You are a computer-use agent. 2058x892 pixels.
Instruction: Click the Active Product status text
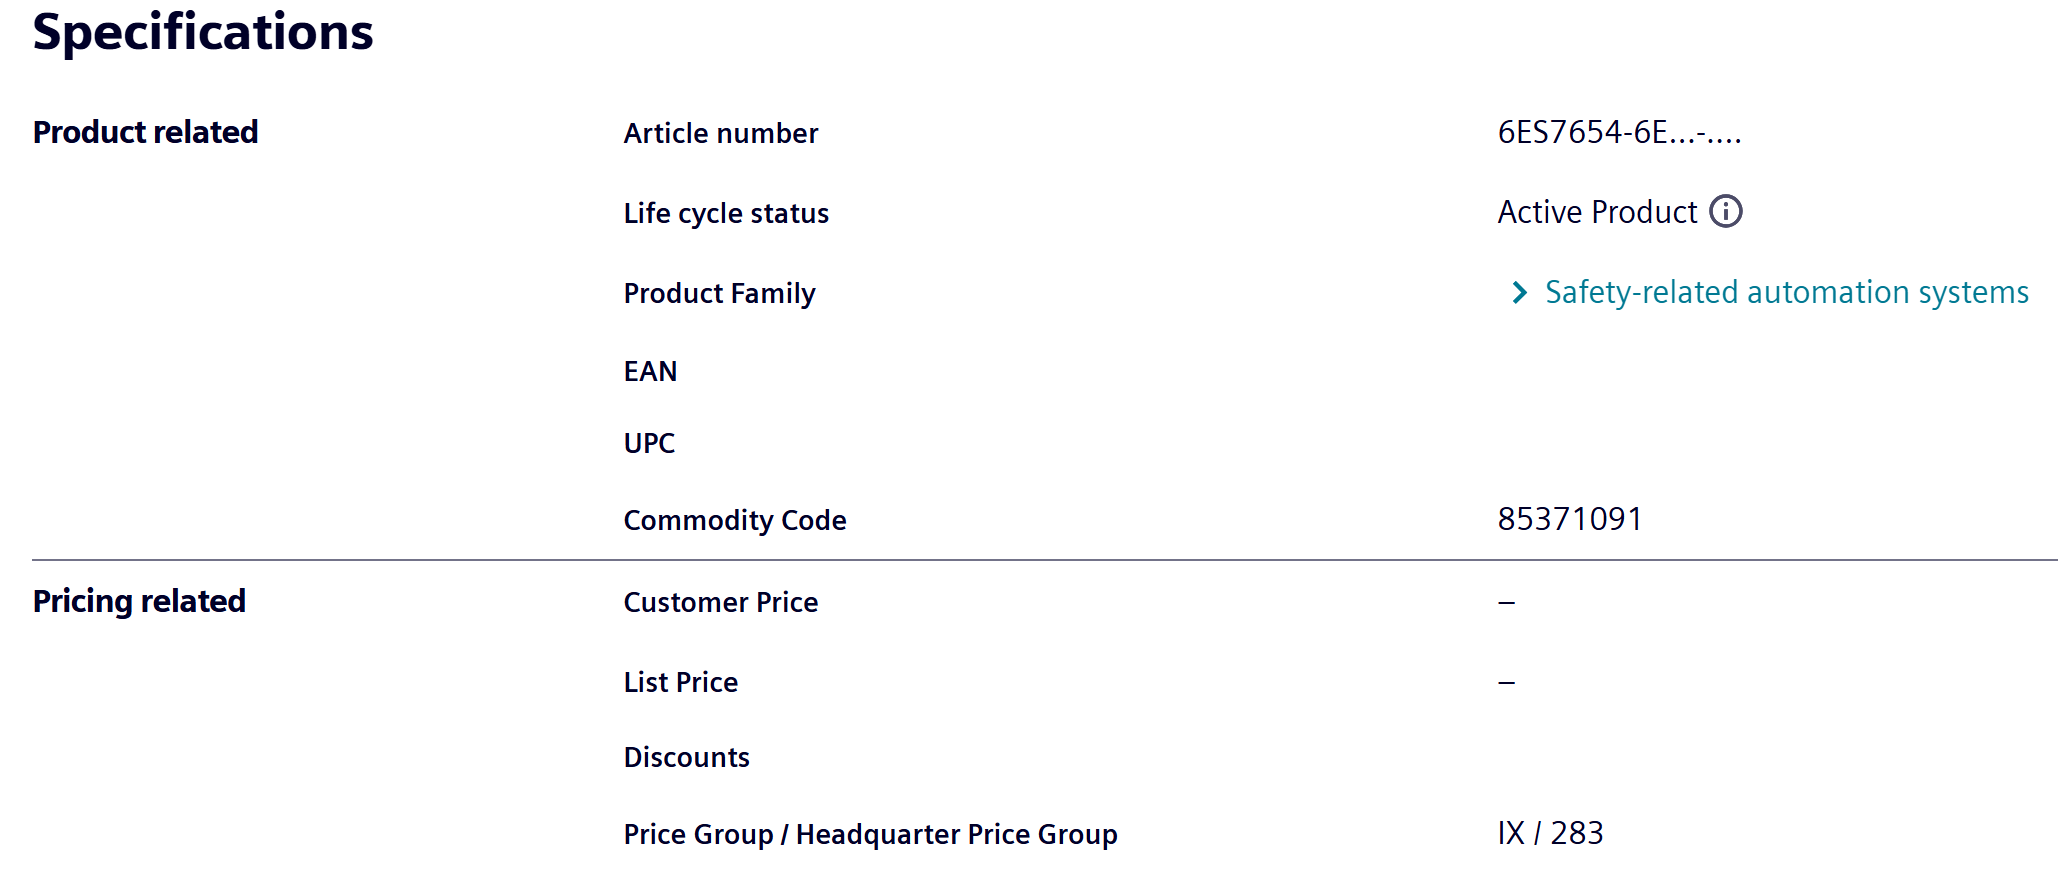click(x=1597, y=213)
